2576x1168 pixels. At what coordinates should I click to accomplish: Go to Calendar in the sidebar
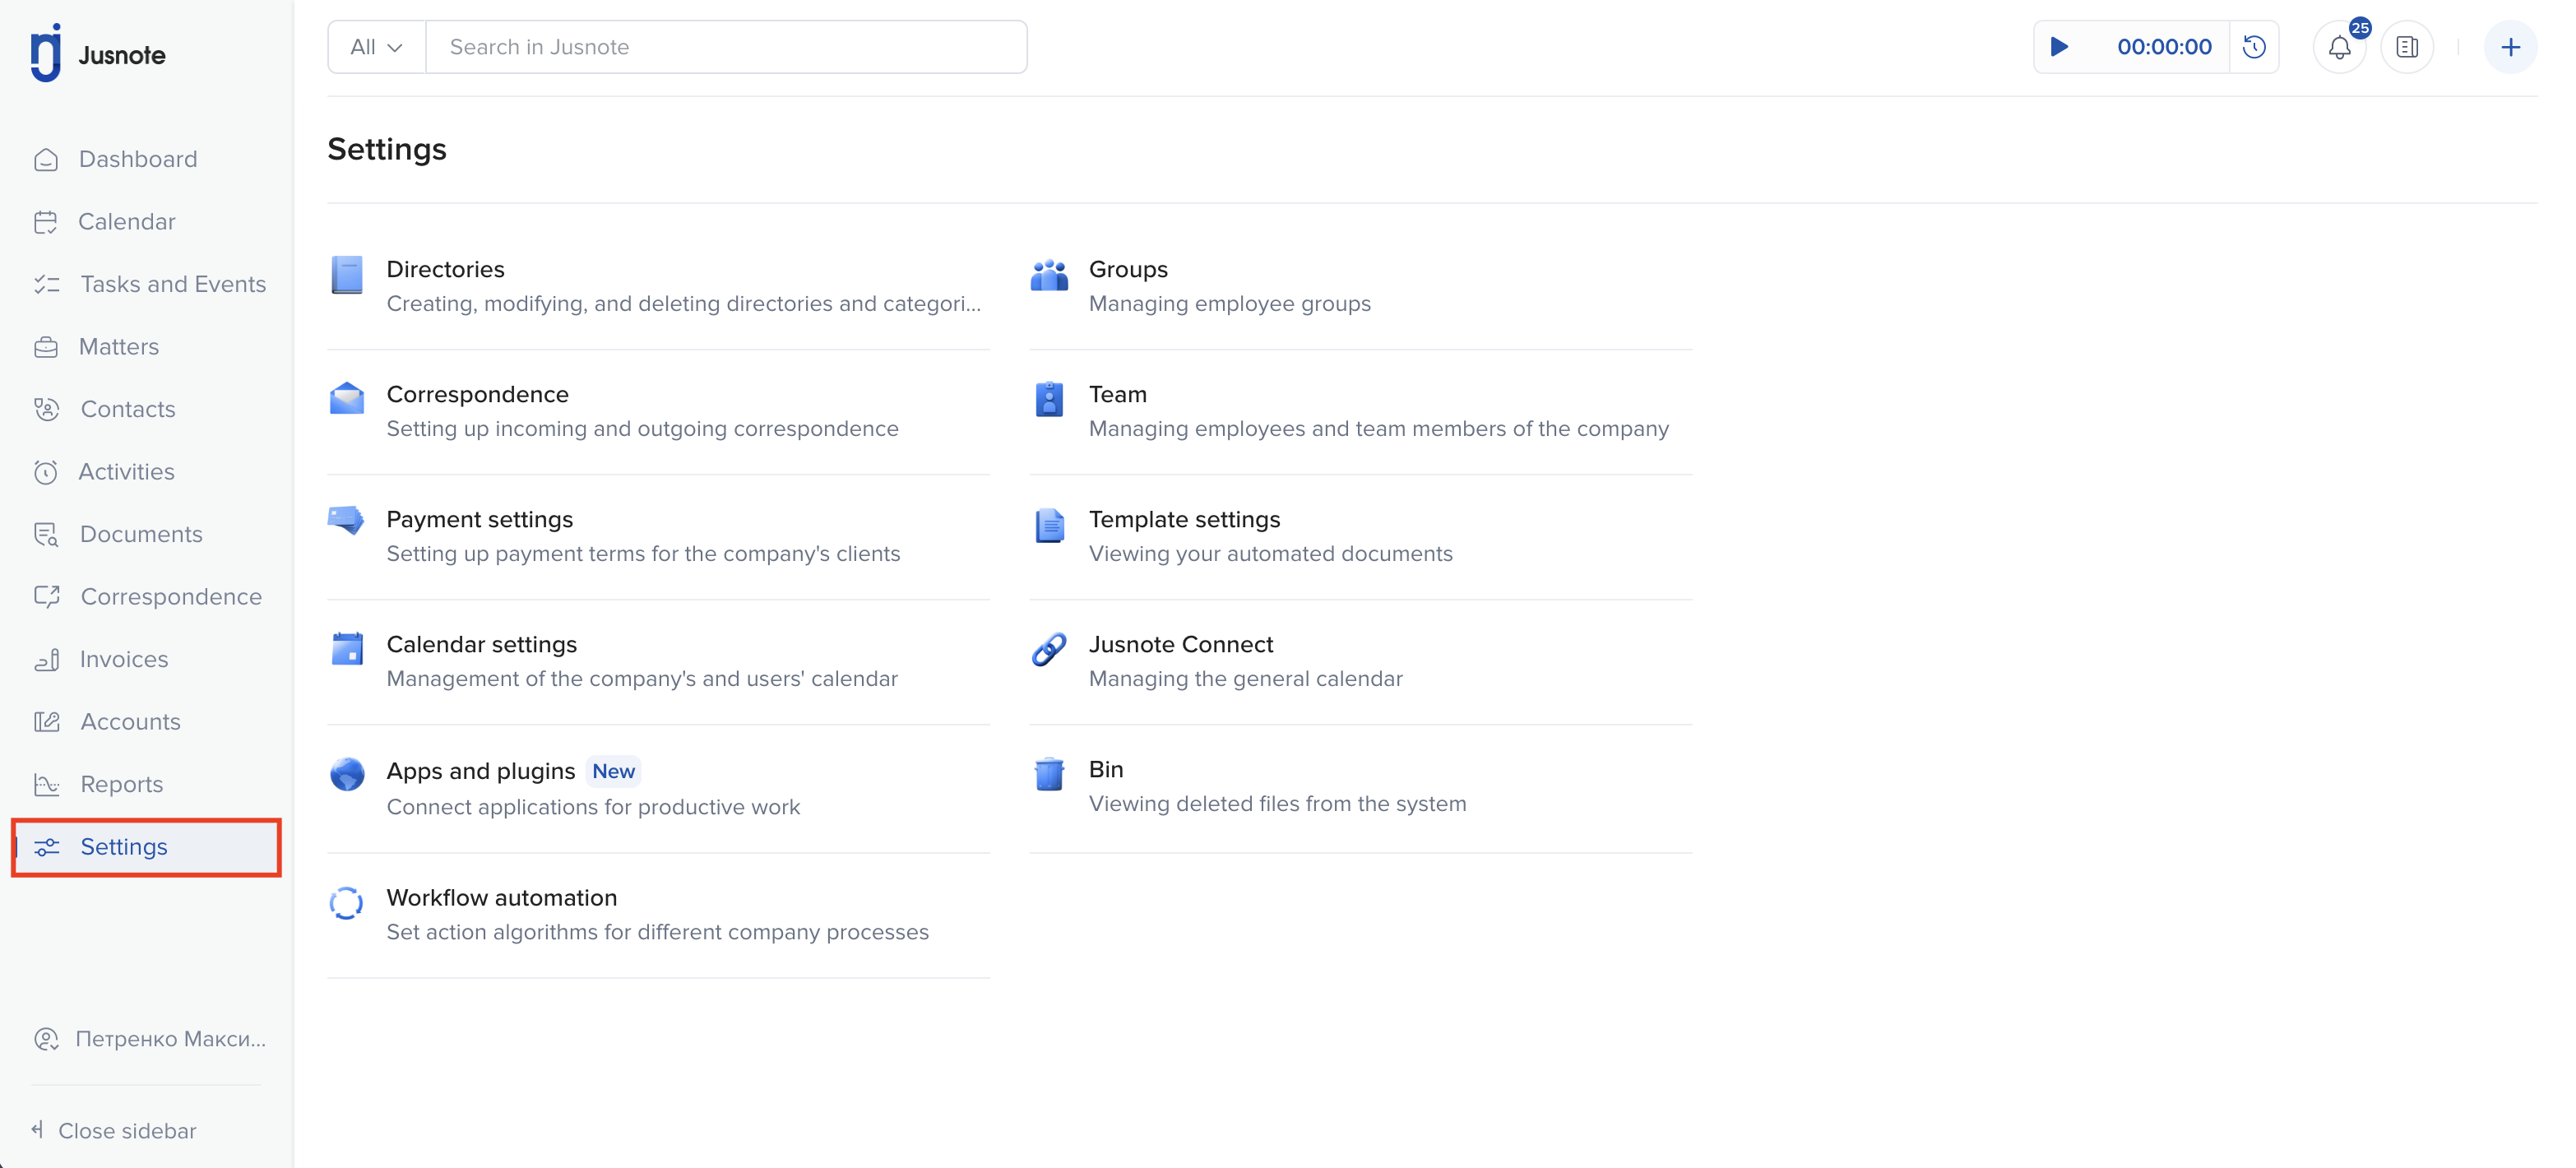tap(127, 222)
